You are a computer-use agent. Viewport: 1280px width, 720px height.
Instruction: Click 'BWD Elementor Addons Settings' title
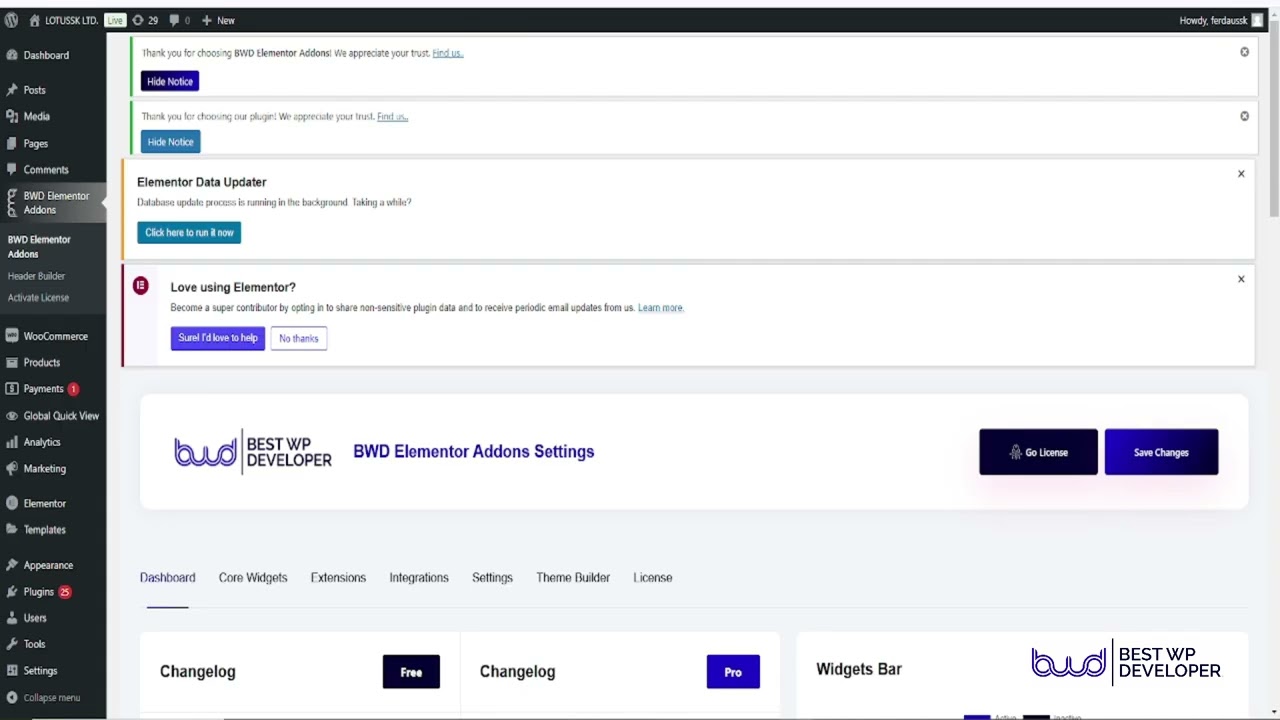point(474,451)
